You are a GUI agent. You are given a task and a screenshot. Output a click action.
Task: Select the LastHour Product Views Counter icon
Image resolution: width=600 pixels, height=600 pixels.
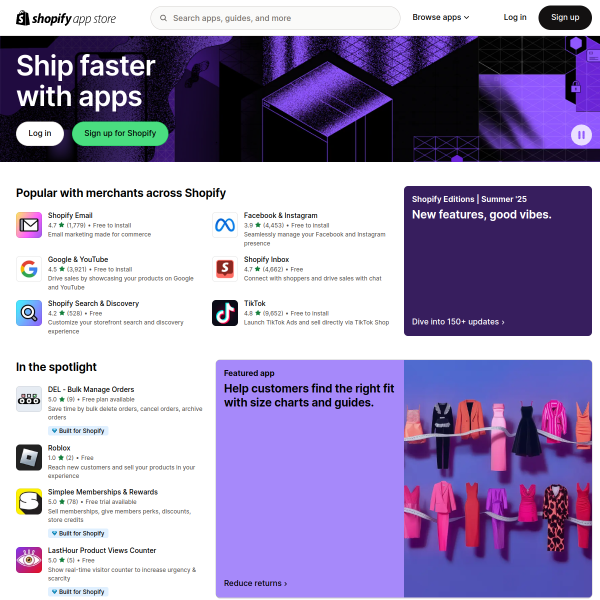pyautogui.click(x=29, y=560)
